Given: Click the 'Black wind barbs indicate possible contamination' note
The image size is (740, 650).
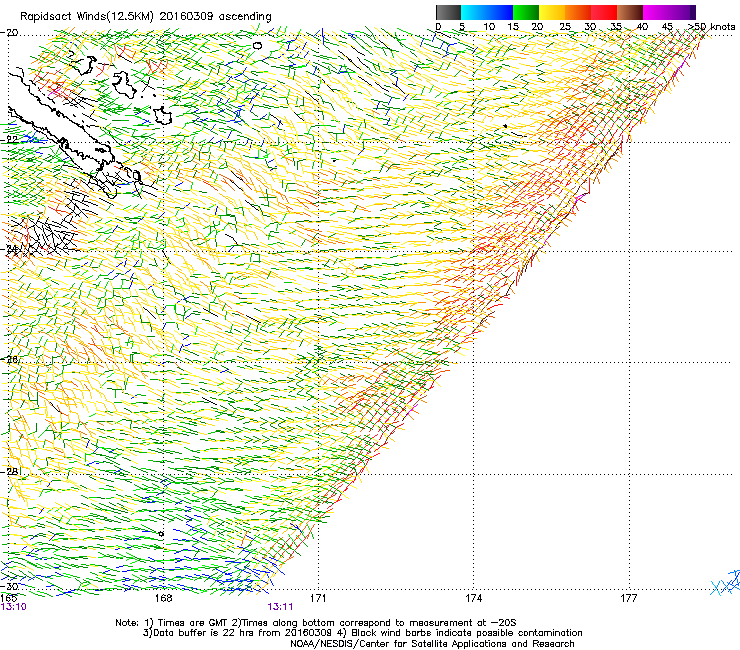Looking at the screenshot, I should pos(467,633).
